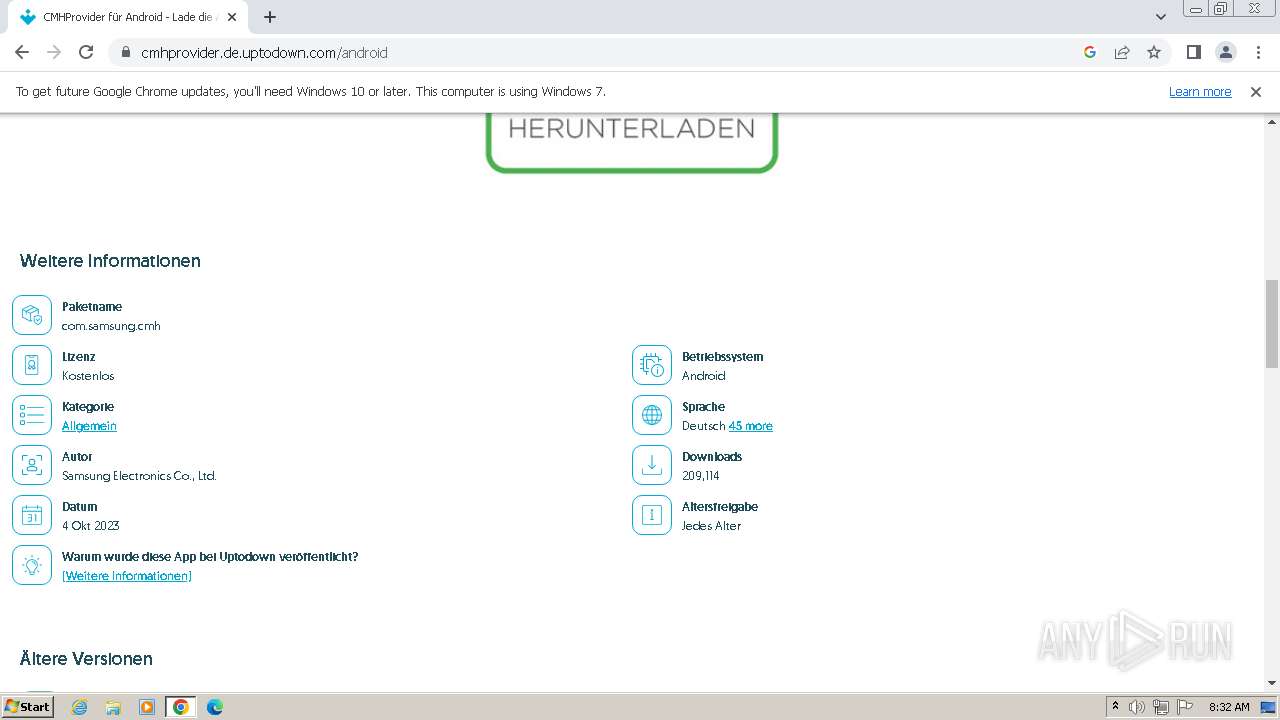Click scrollbar down arrow

[1272, 683]
